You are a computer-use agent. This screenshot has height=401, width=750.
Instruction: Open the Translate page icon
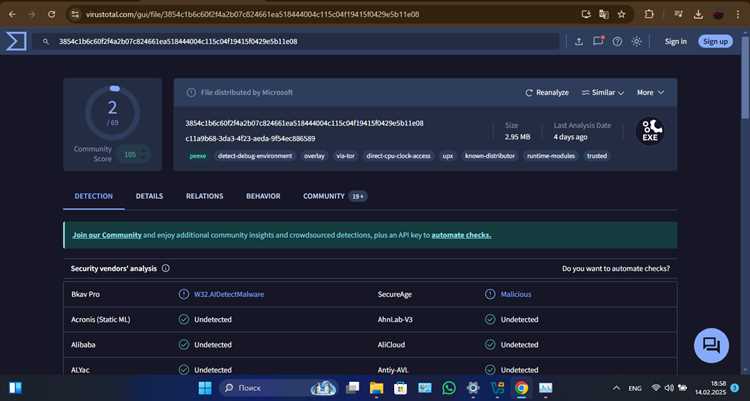604,14
